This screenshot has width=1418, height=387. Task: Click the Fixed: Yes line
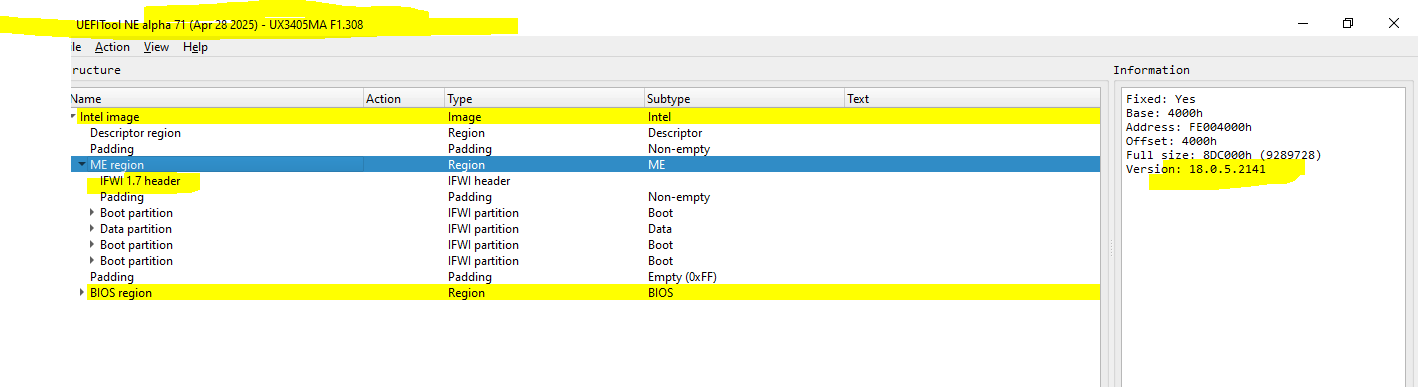click(x=1160, y=99)
